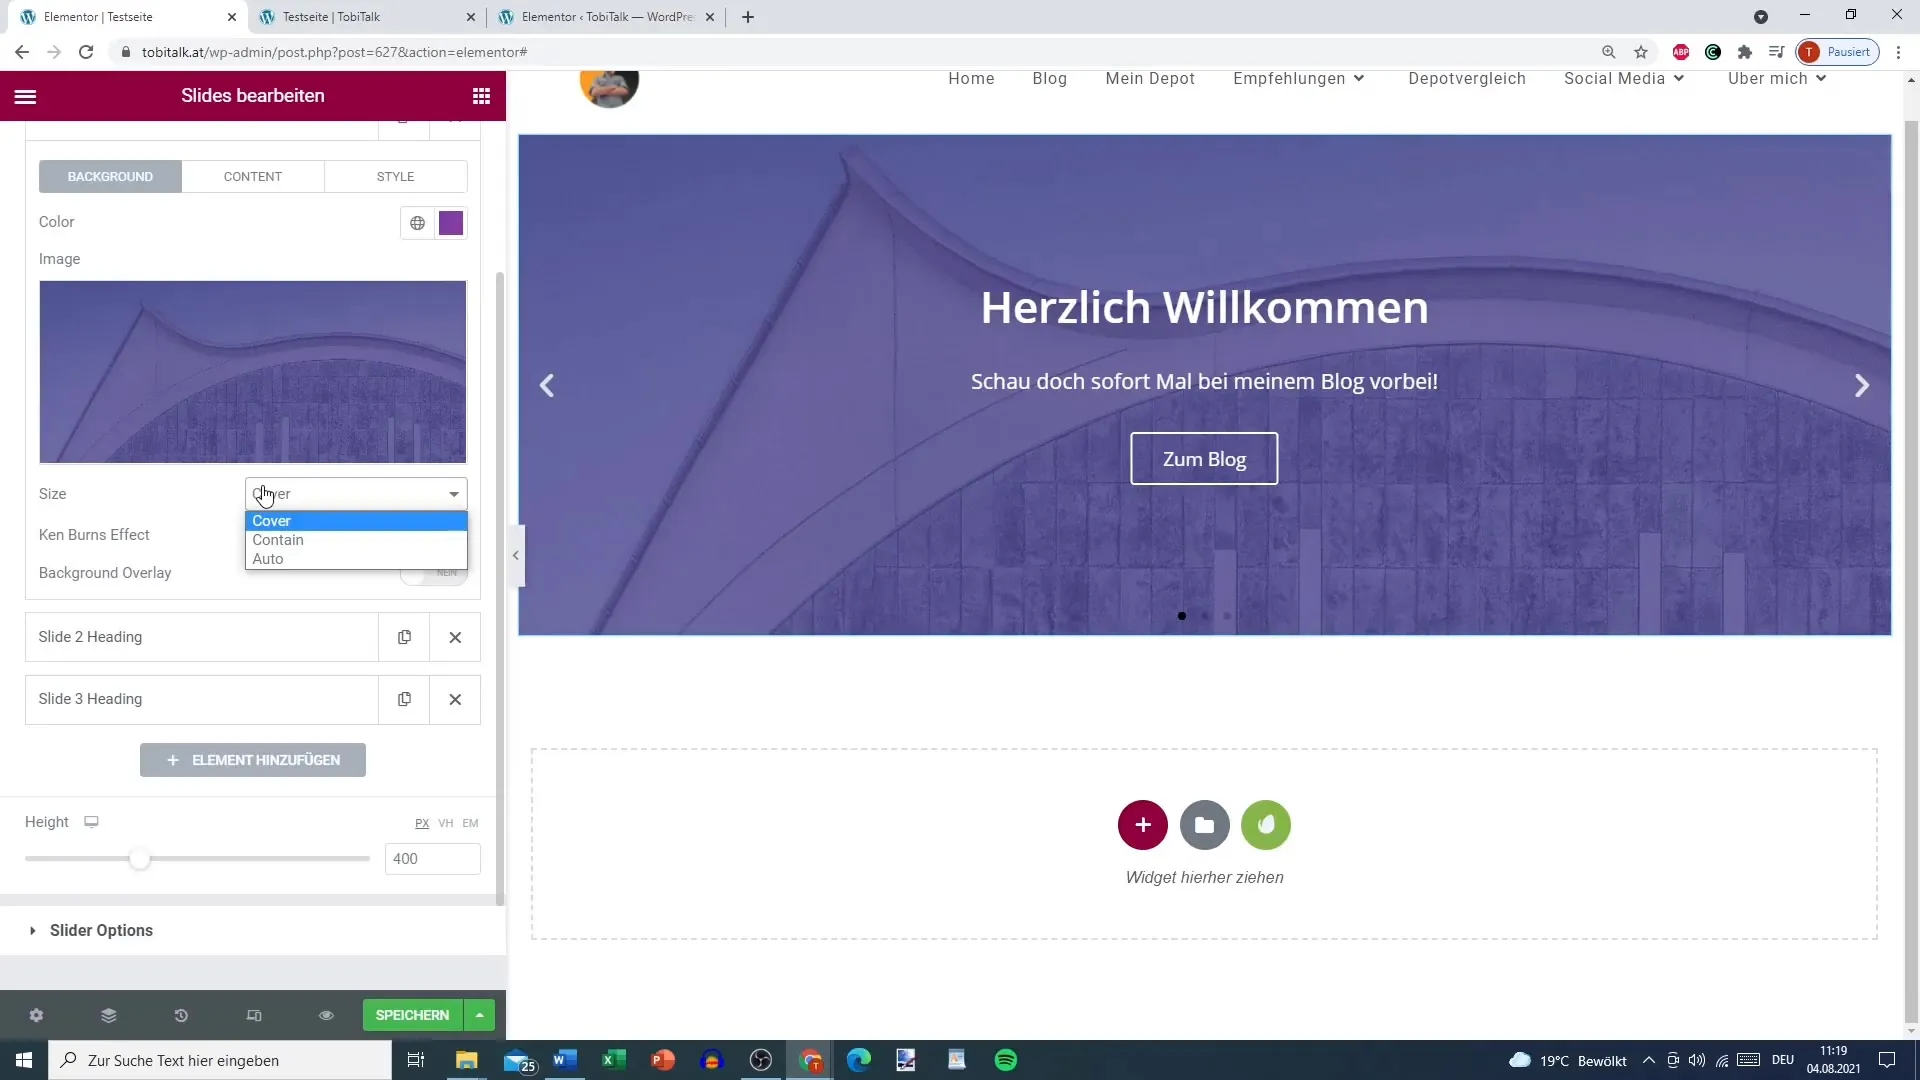Open the Home navigation item
1920x1080 pixels.
(971, 78)
